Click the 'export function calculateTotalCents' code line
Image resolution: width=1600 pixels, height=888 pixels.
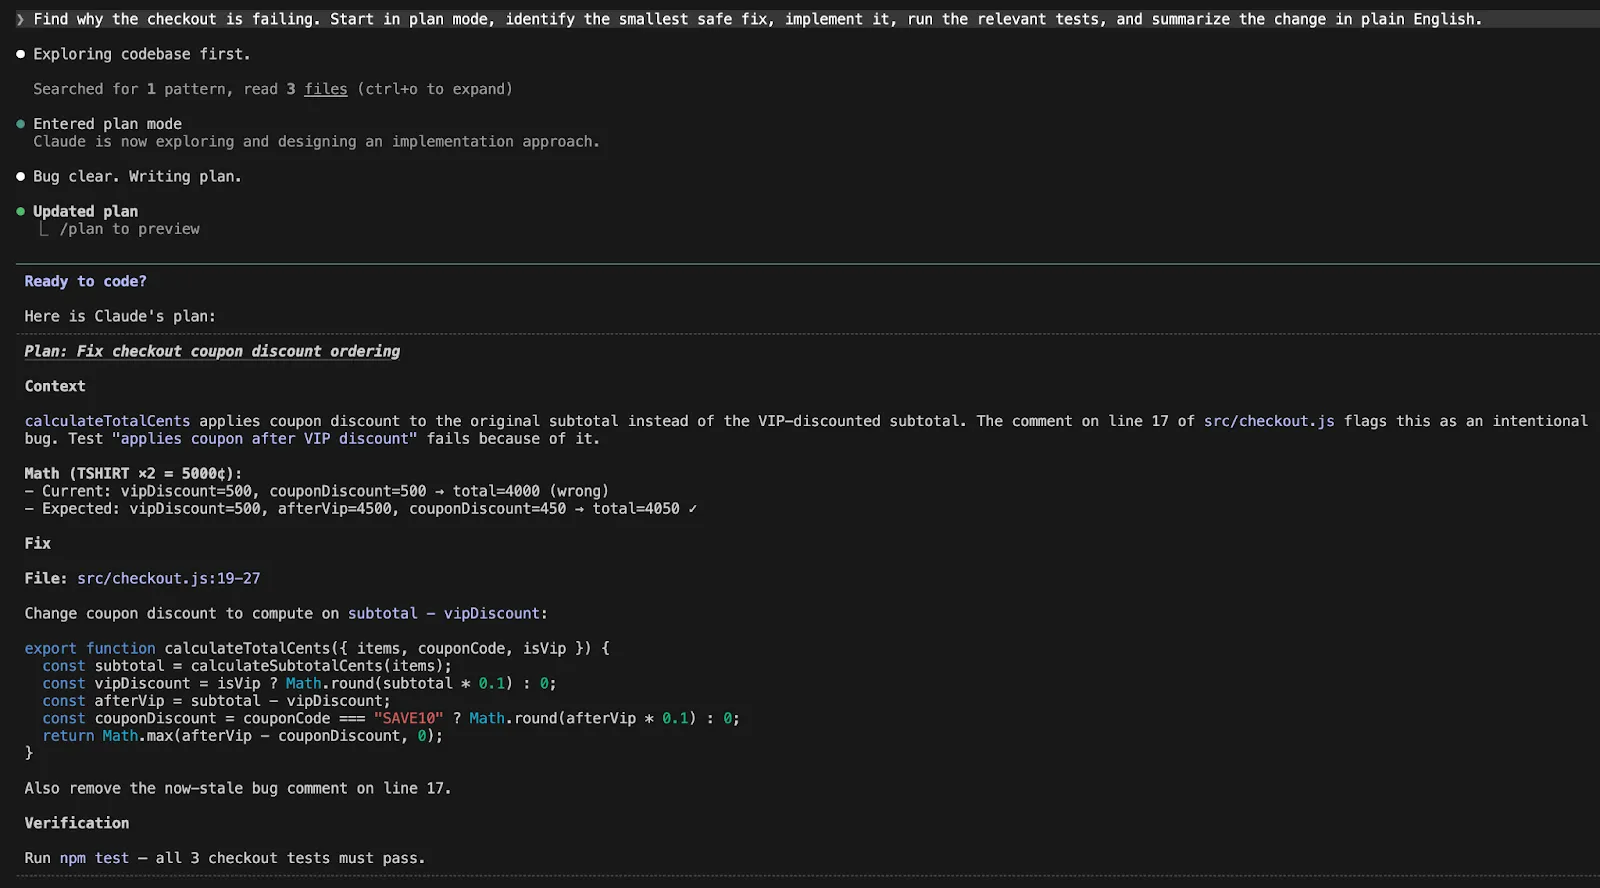[x=317, y=648]
